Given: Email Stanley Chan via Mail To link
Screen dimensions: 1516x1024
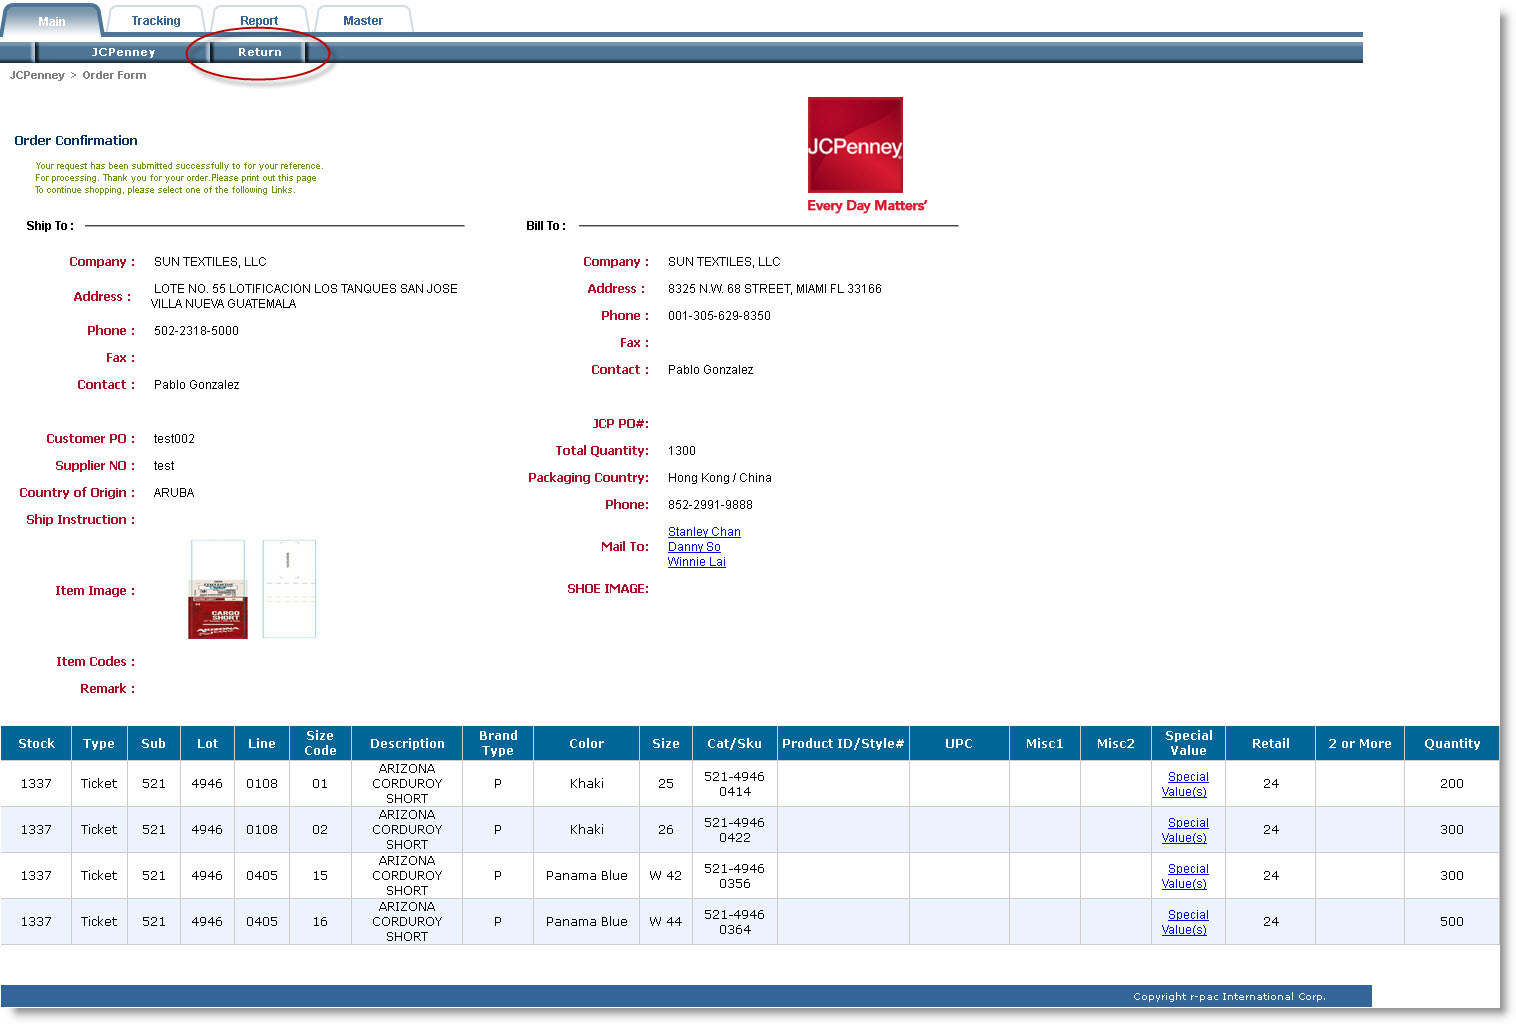Looking at the screenshot, I should (x=704, y=532).
